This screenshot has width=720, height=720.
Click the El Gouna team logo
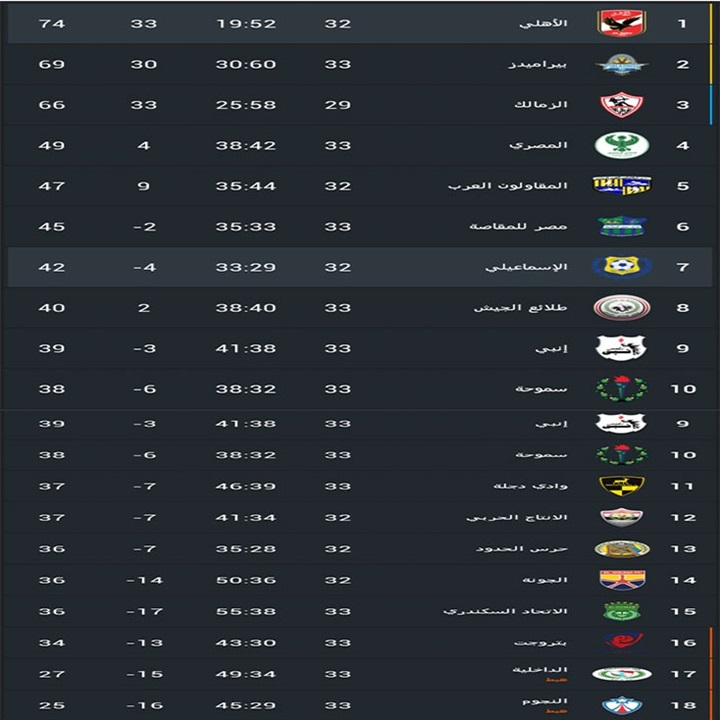pos(621,580)
